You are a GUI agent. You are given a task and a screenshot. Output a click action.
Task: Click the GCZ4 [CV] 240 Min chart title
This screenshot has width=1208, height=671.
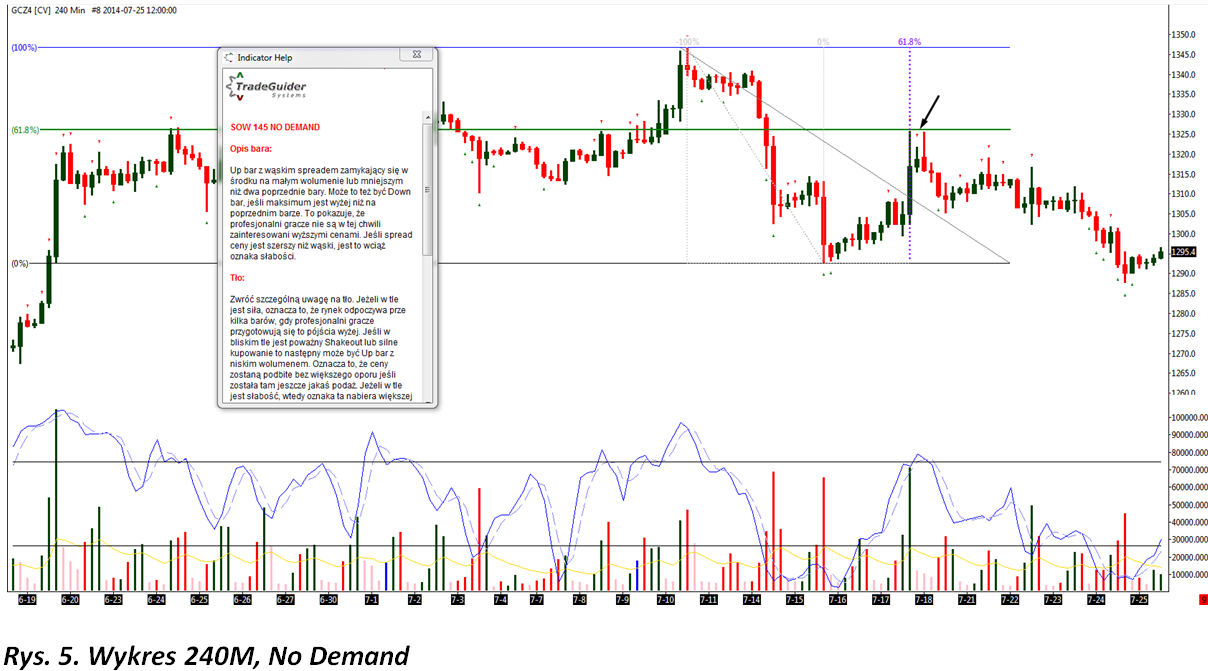[x=48, y=9]
